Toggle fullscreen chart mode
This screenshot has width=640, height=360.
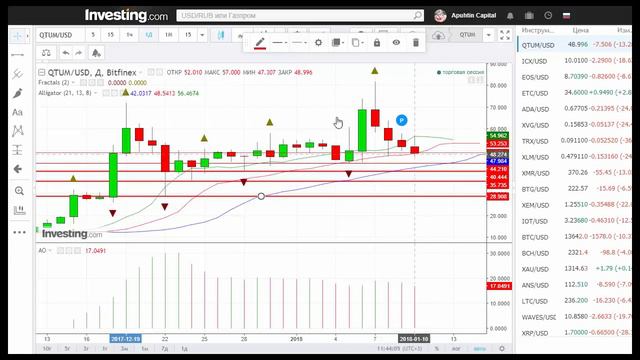tap(505, 35)
